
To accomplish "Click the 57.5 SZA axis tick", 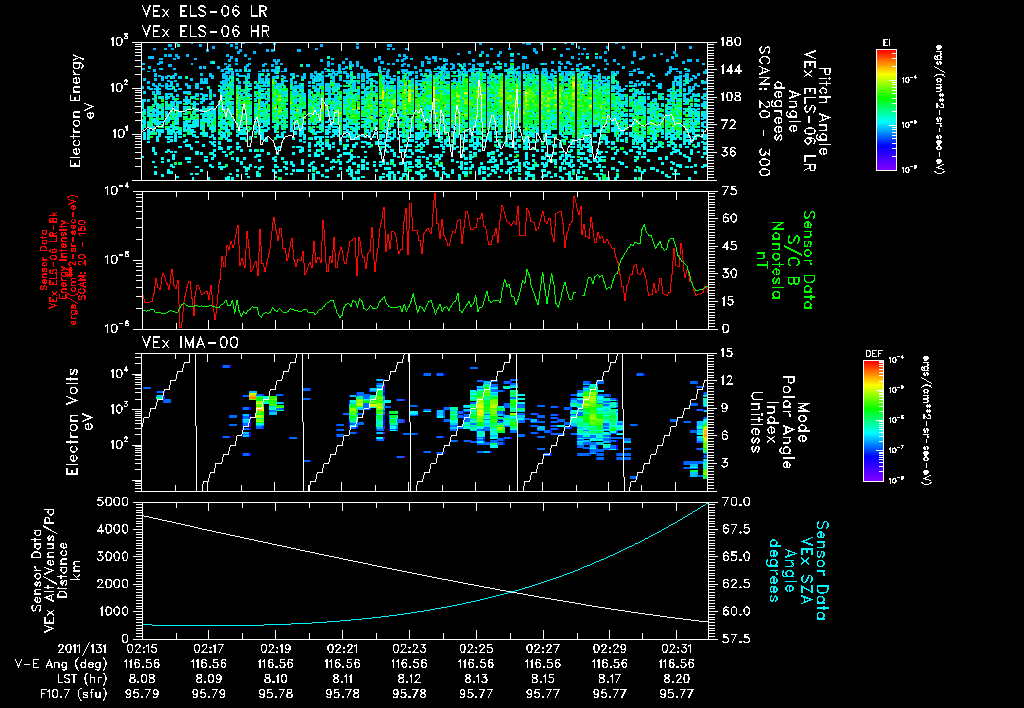I will (737, 639).
